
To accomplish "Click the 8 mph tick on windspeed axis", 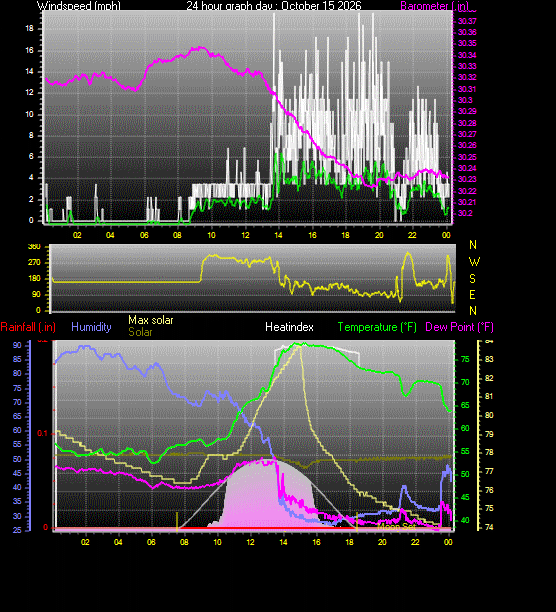I will [31, 135].
